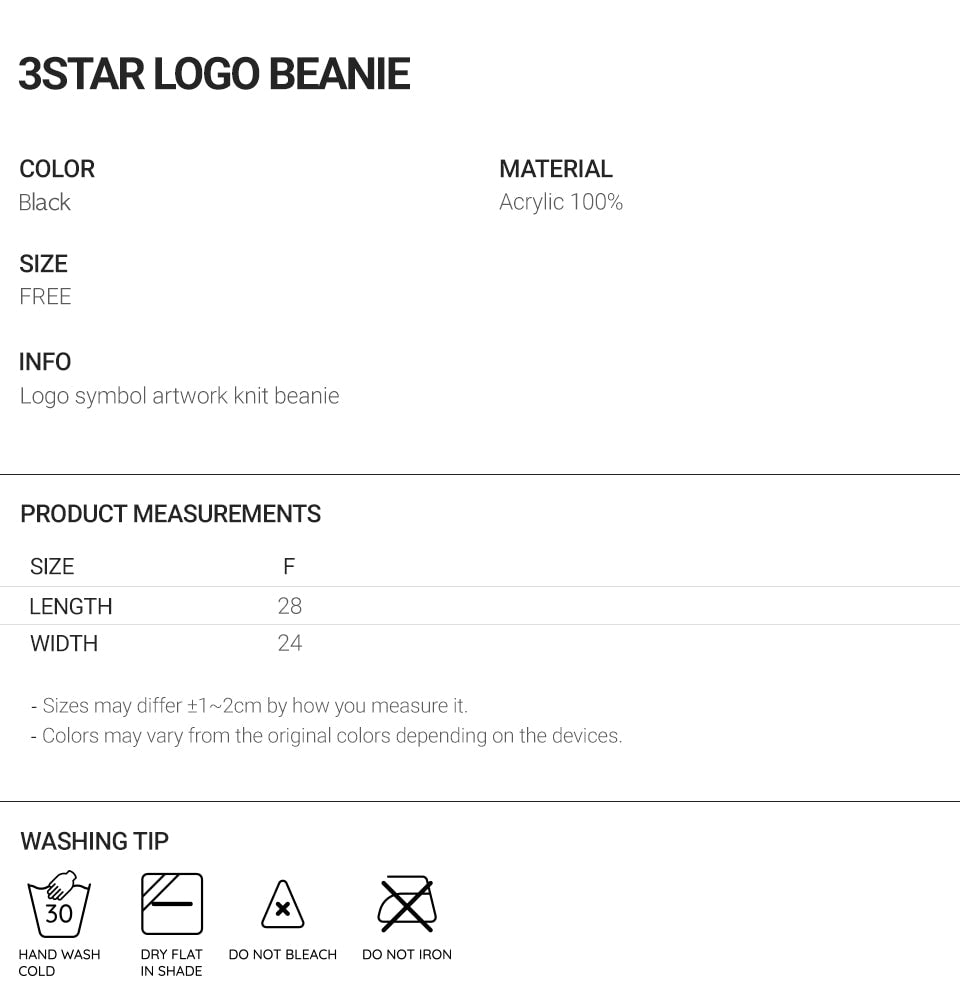The width and height of the screenshot is (960, 1000).
Task: Click the FREE size value
Action: [45, 297]
